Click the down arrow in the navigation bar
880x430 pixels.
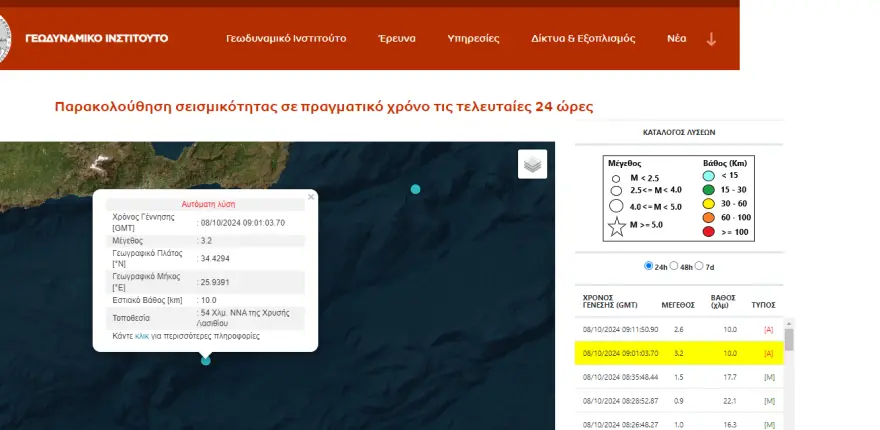[712, 39]
